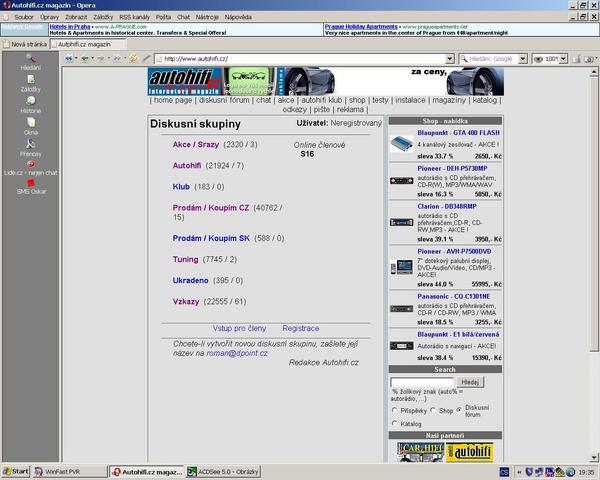Viewport: 600px width, 480px height.
Task: Open the Hledání search panel
Action: point(31,62)
